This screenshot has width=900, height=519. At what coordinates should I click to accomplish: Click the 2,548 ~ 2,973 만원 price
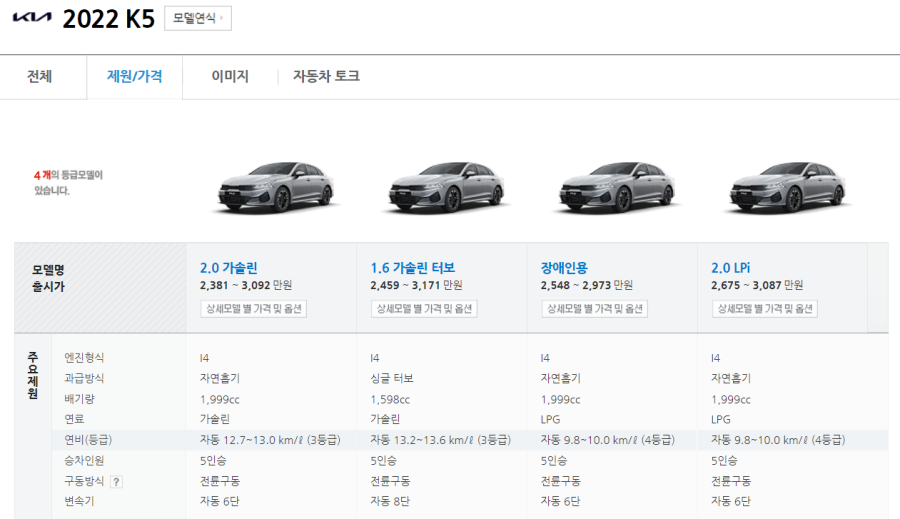pos(587,285)
